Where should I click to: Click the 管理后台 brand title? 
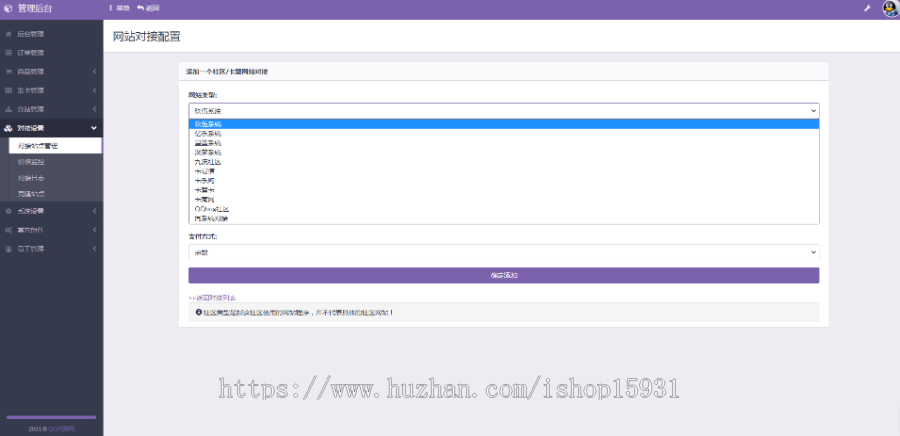point(35,9)
